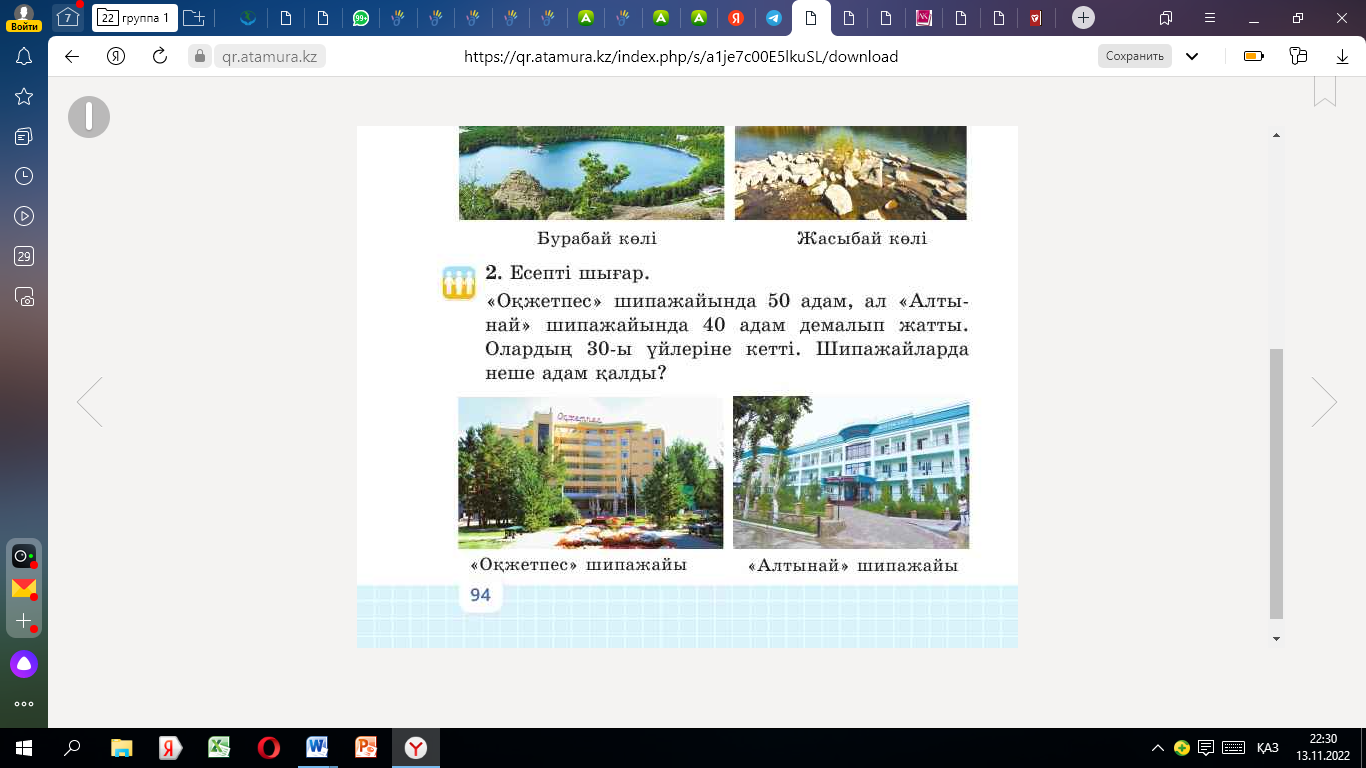
Task: Launch the Alice voice assistant
Action: point(23,664)
